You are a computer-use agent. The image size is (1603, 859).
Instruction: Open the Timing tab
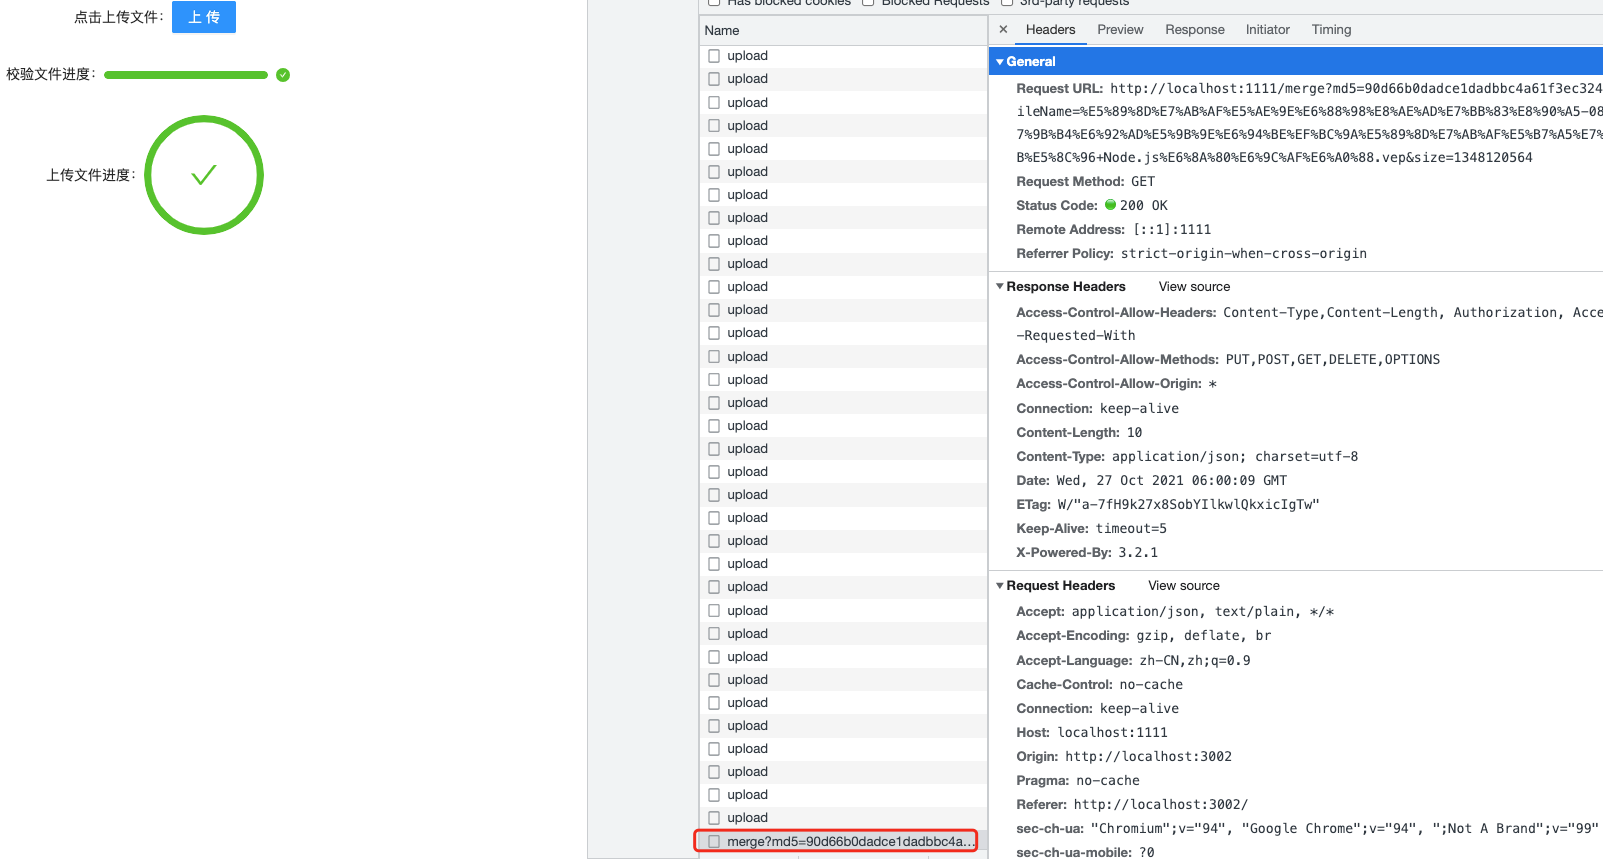[1331, 30]
